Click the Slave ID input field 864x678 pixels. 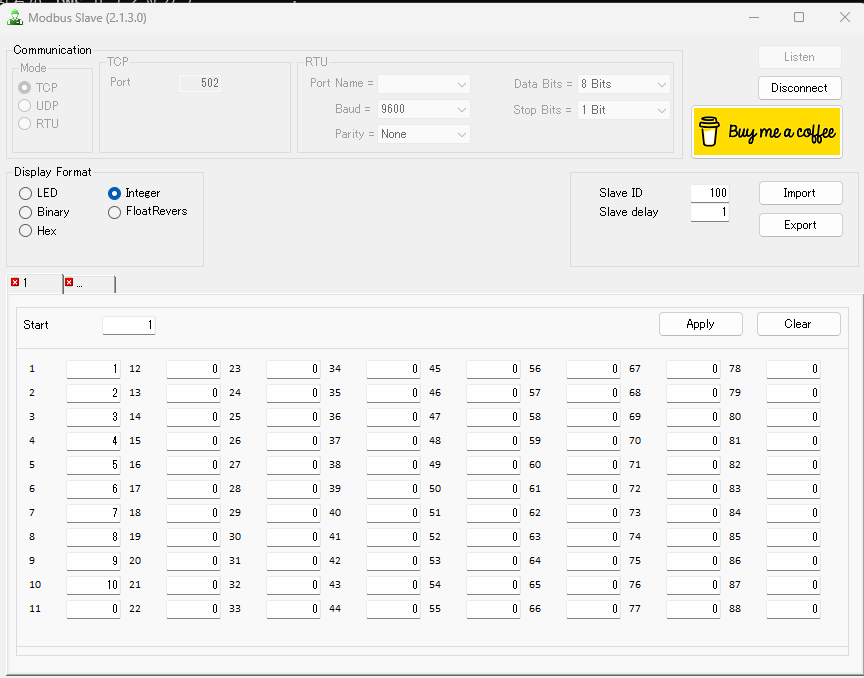709,193
